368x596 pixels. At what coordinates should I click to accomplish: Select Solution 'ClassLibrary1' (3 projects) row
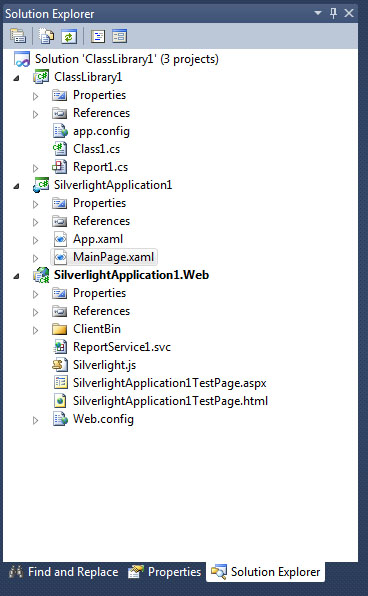pyautogui.click(x=127, y=59)
